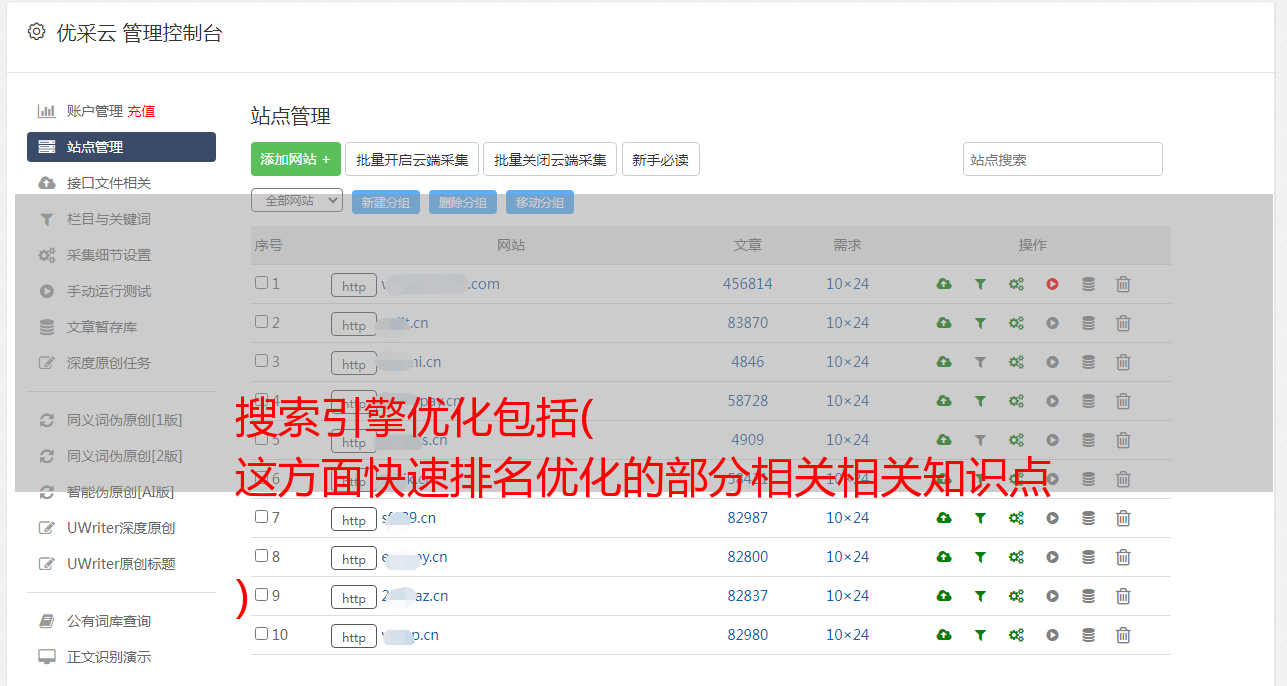Click the play icon in the 82837 row
The image size is (1287, 686).
coord(1052,596)
